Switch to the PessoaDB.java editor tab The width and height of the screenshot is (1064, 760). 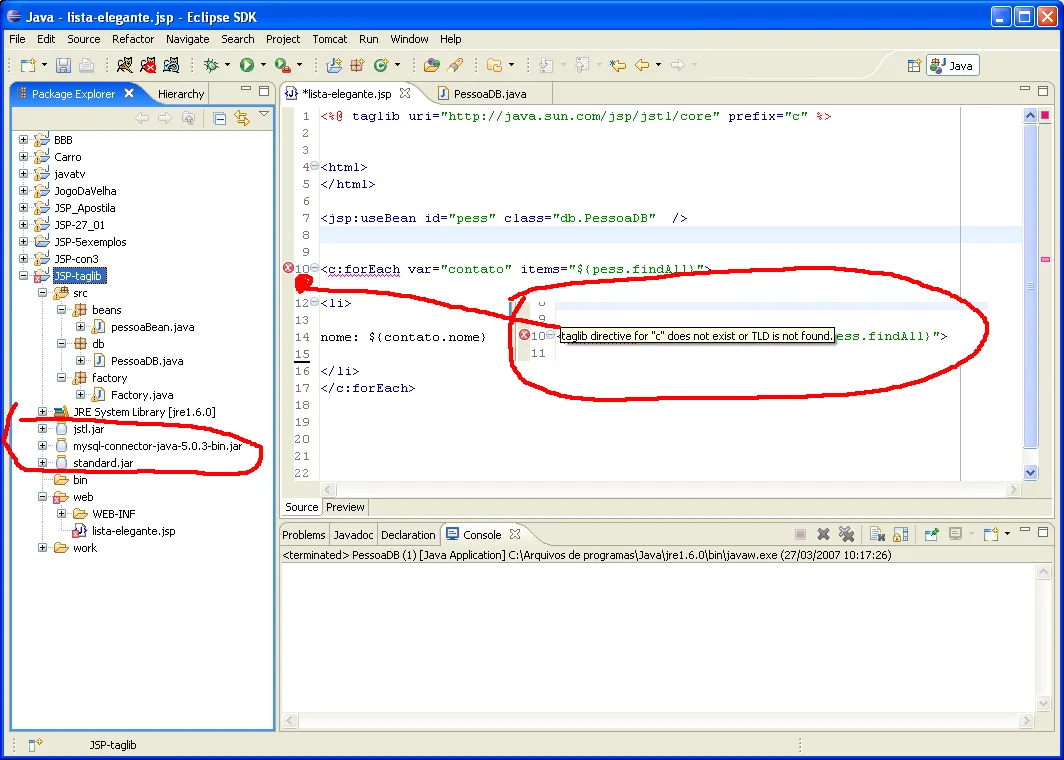489,94
